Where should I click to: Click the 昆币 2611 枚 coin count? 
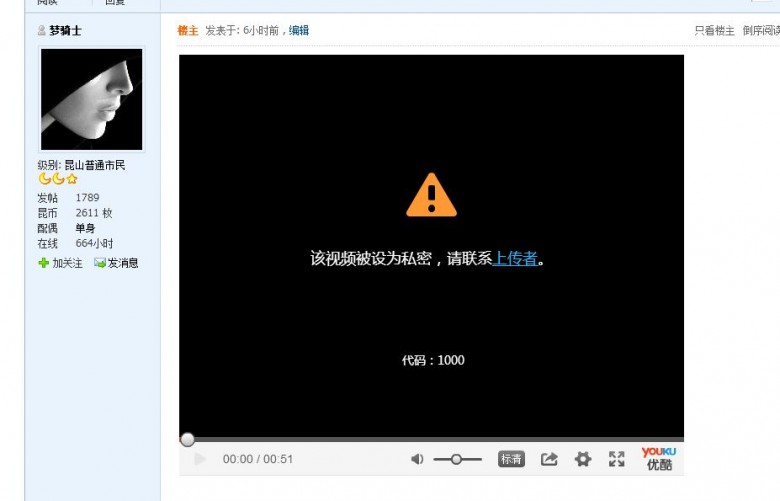coord(75,213)
